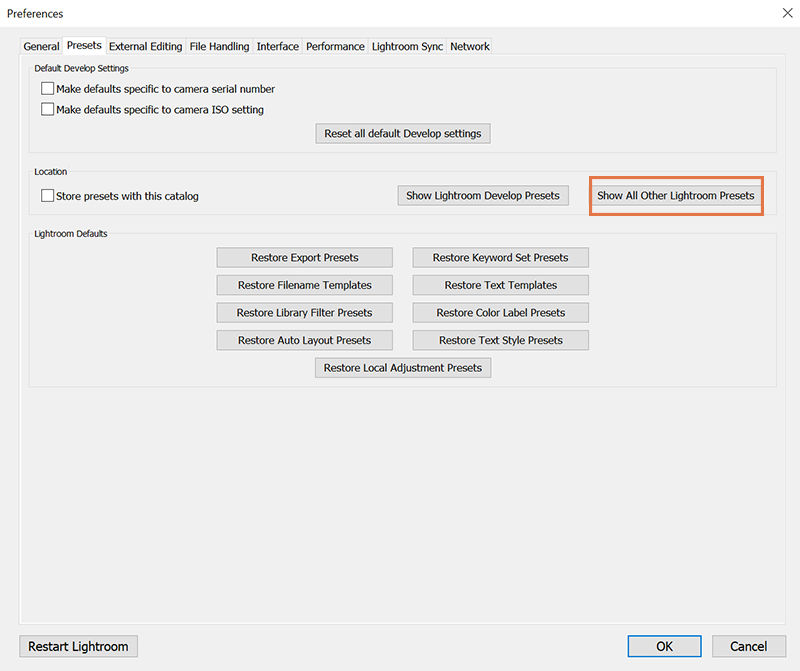The width and height of the screenshot is (800, 671).
Task: Enable defaults specific to camera ISO setting
Action: tap(47, 109)
